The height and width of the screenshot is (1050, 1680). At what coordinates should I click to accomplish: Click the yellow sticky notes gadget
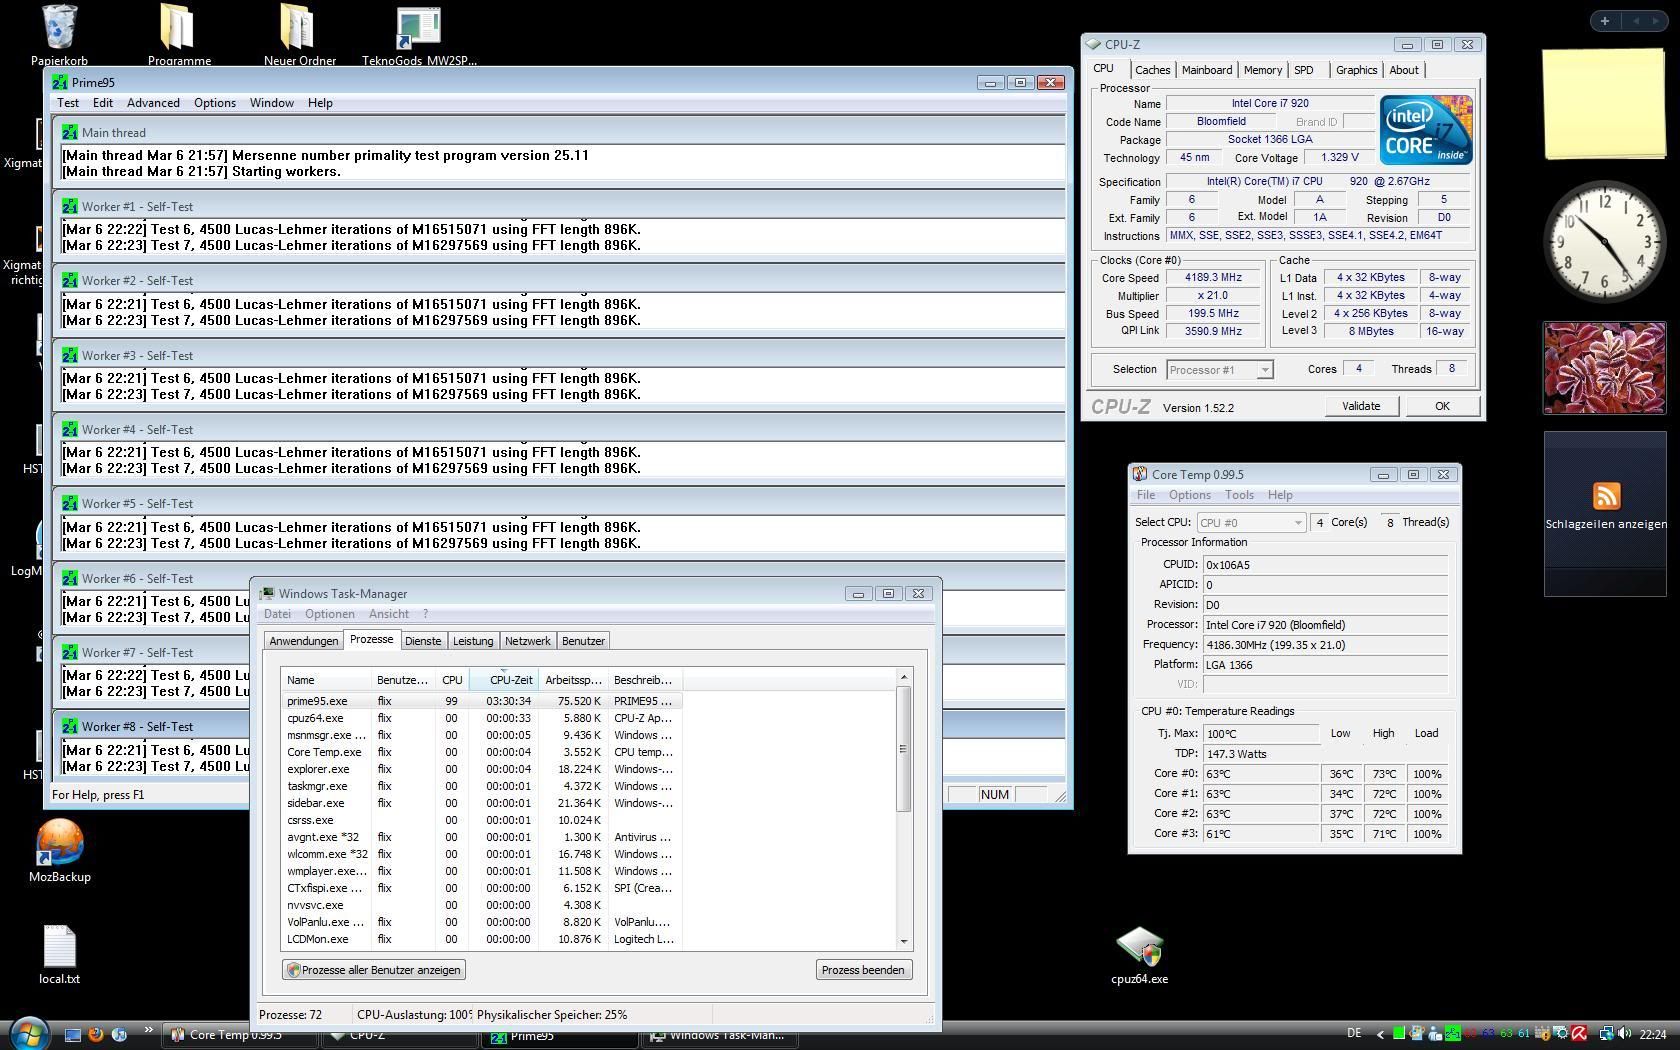[1605, 104]
